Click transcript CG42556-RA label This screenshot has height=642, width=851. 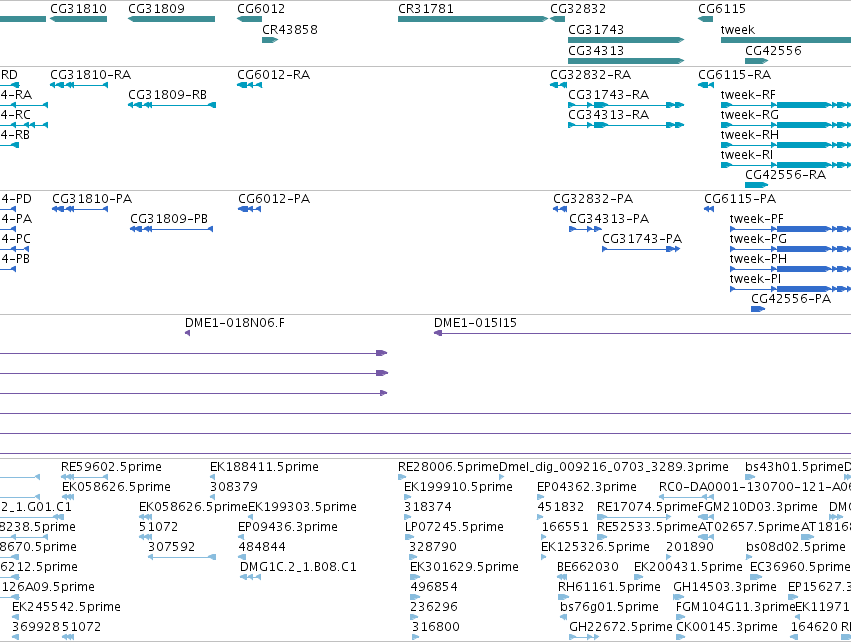[x=785, y=175]
